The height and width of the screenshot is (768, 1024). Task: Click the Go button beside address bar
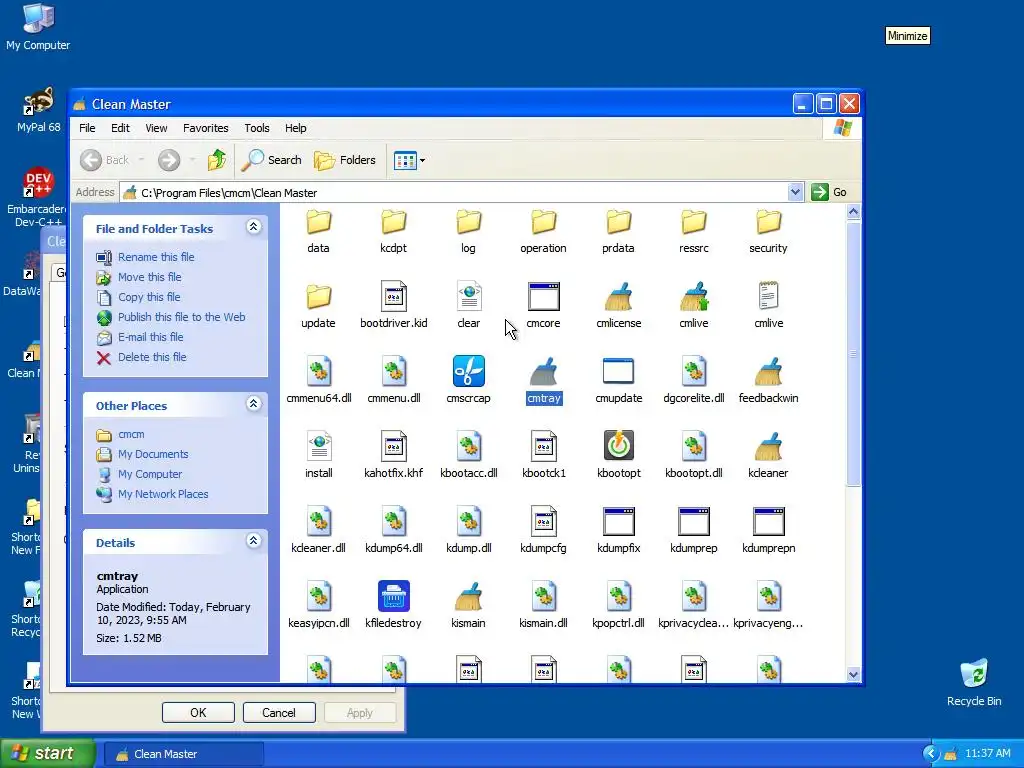click(829, 192)
